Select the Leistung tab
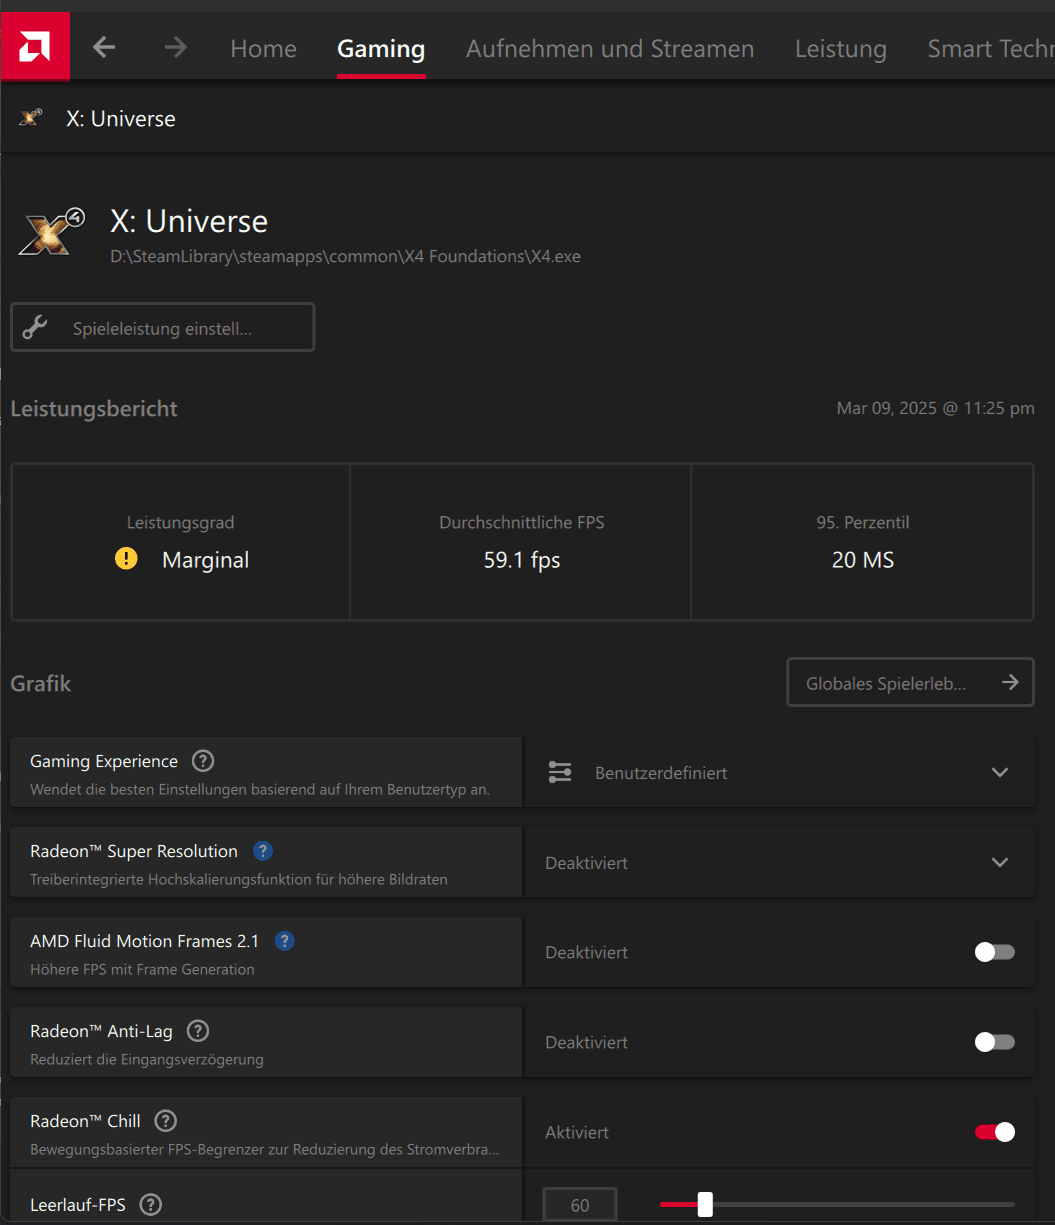Viewport: 1055px width, 1225px height. pos(840,48)
